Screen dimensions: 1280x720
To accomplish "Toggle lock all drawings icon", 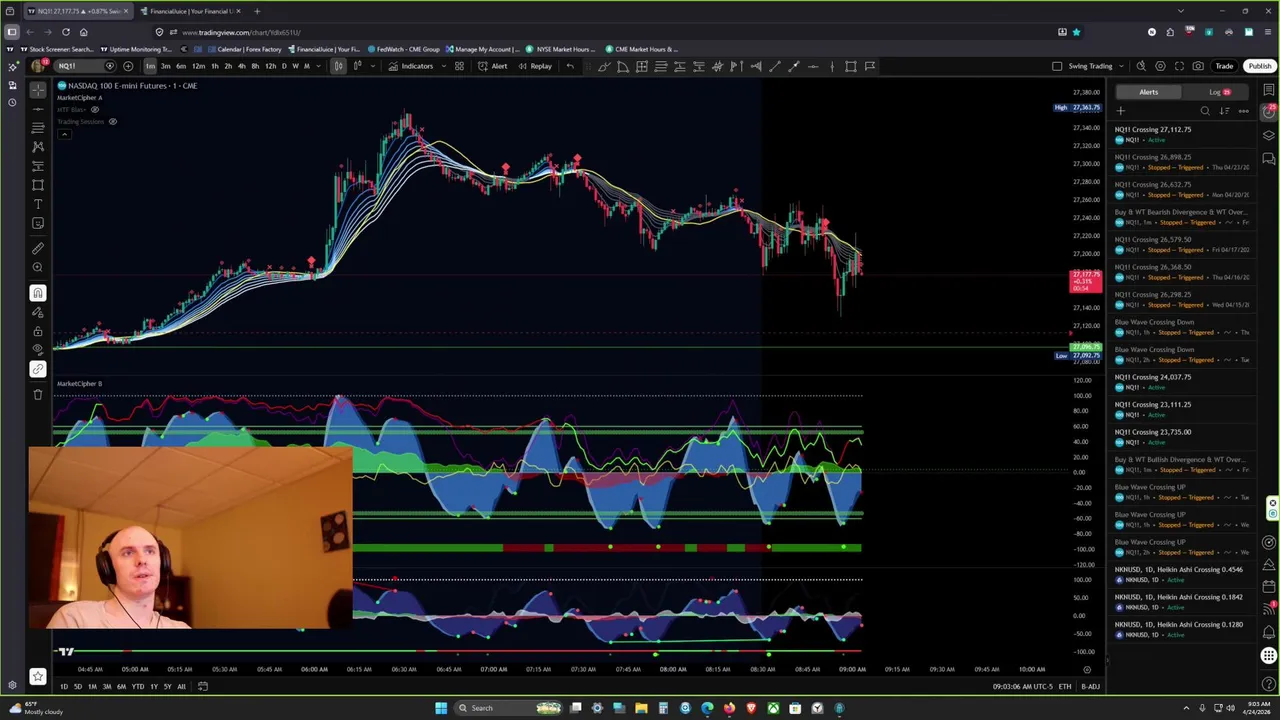I will (x=38, y=331).
